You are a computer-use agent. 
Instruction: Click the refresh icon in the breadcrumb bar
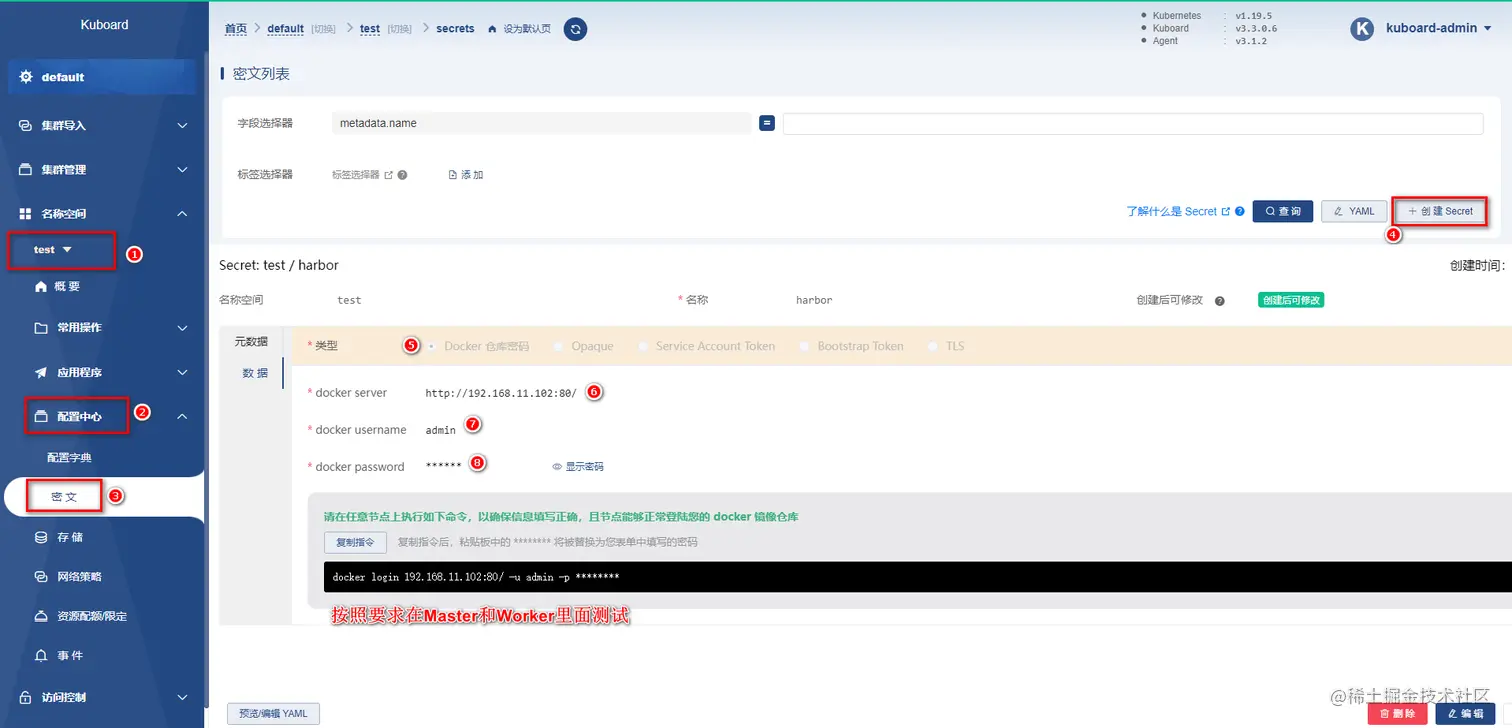coord(575,29)
